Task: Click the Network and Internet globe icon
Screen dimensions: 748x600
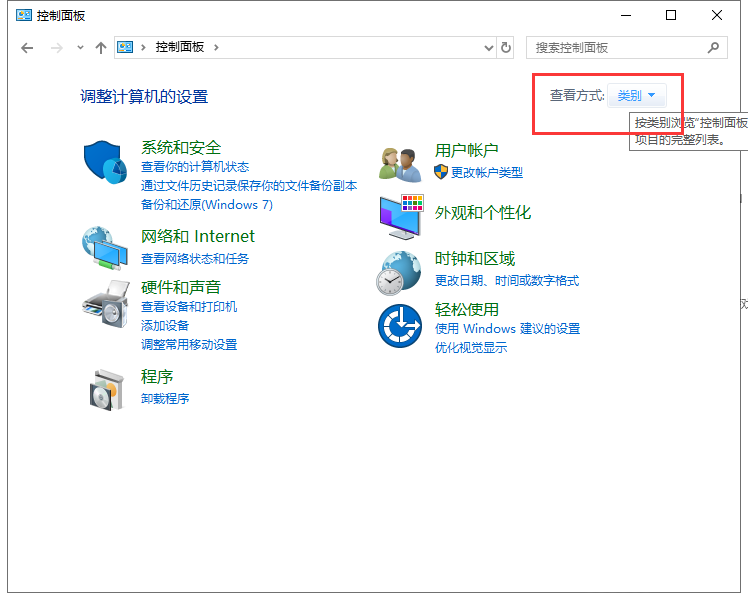Action: [x=105, y=248]
